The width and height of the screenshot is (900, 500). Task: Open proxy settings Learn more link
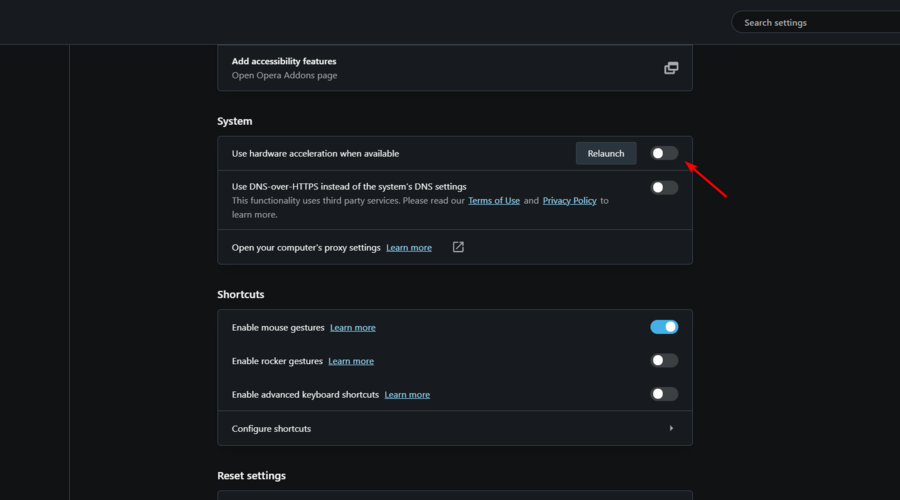click(x=409, y=247)
